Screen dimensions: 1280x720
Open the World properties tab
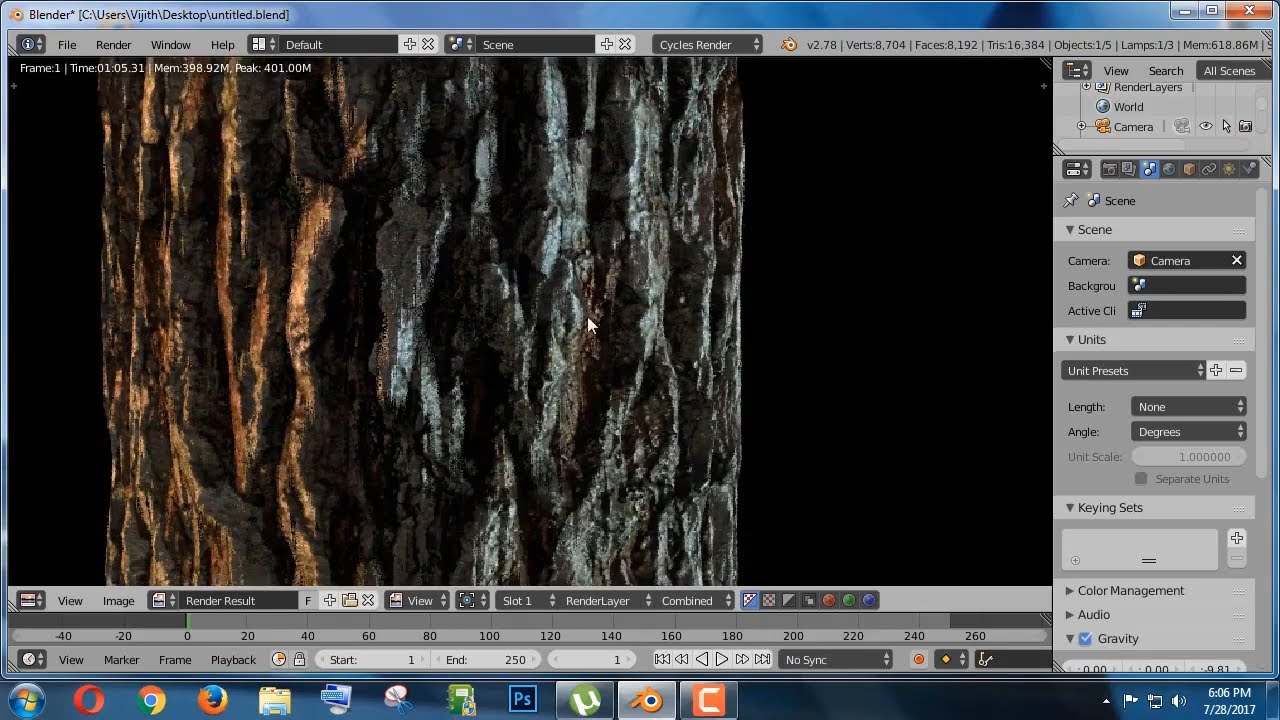(x=1169, y=169)
